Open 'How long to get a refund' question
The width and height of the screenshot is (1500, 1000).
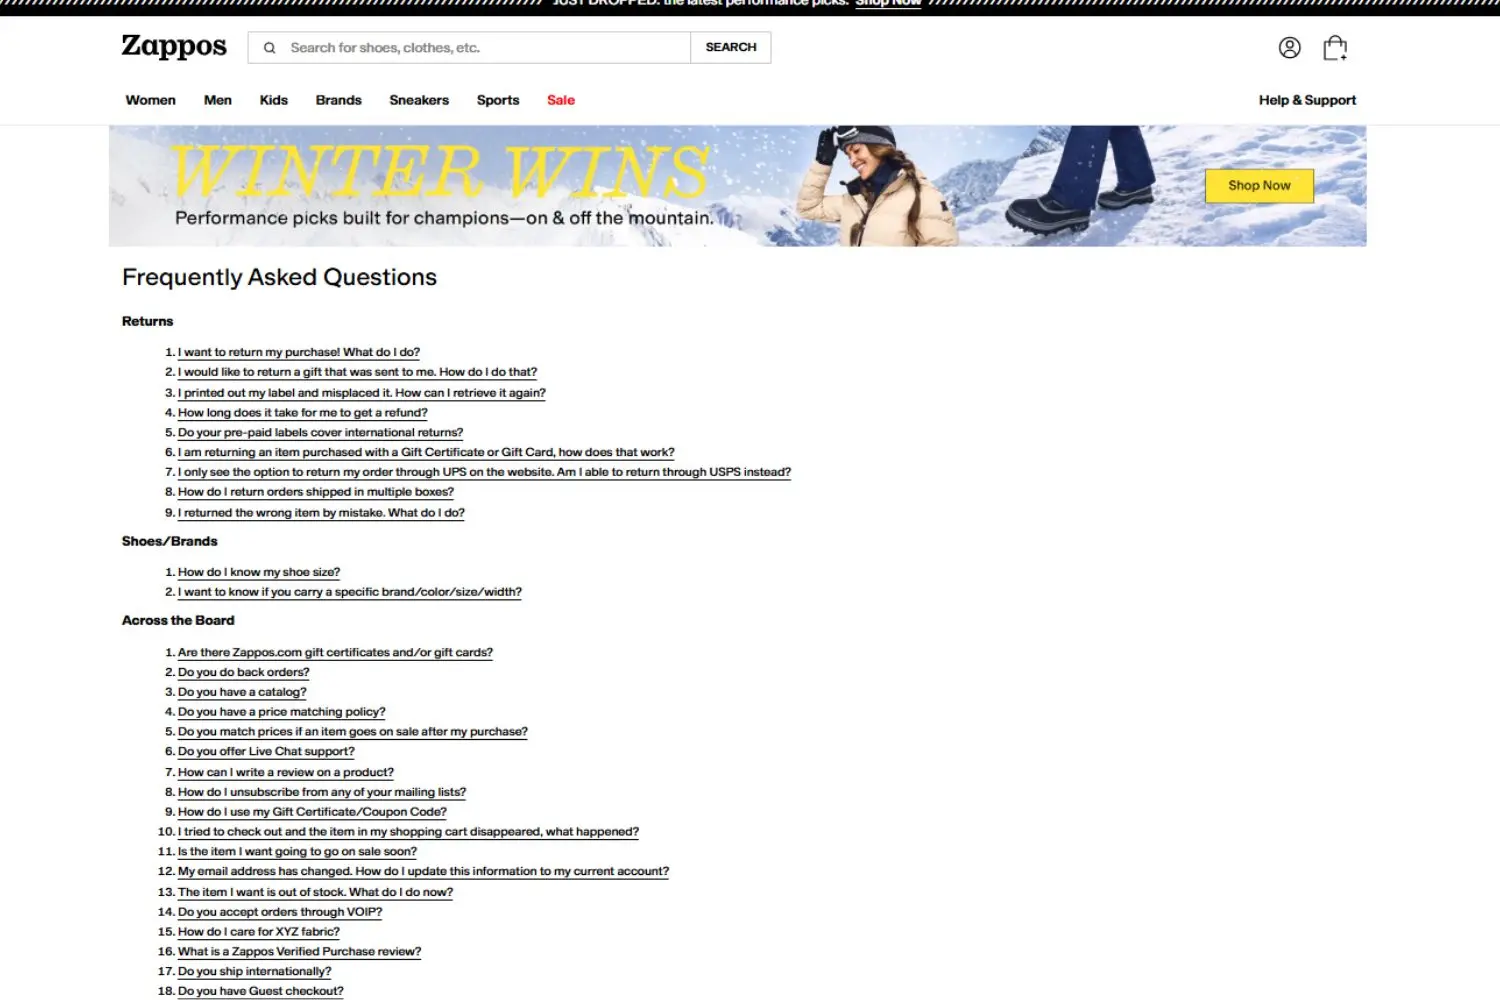point(303,412)
